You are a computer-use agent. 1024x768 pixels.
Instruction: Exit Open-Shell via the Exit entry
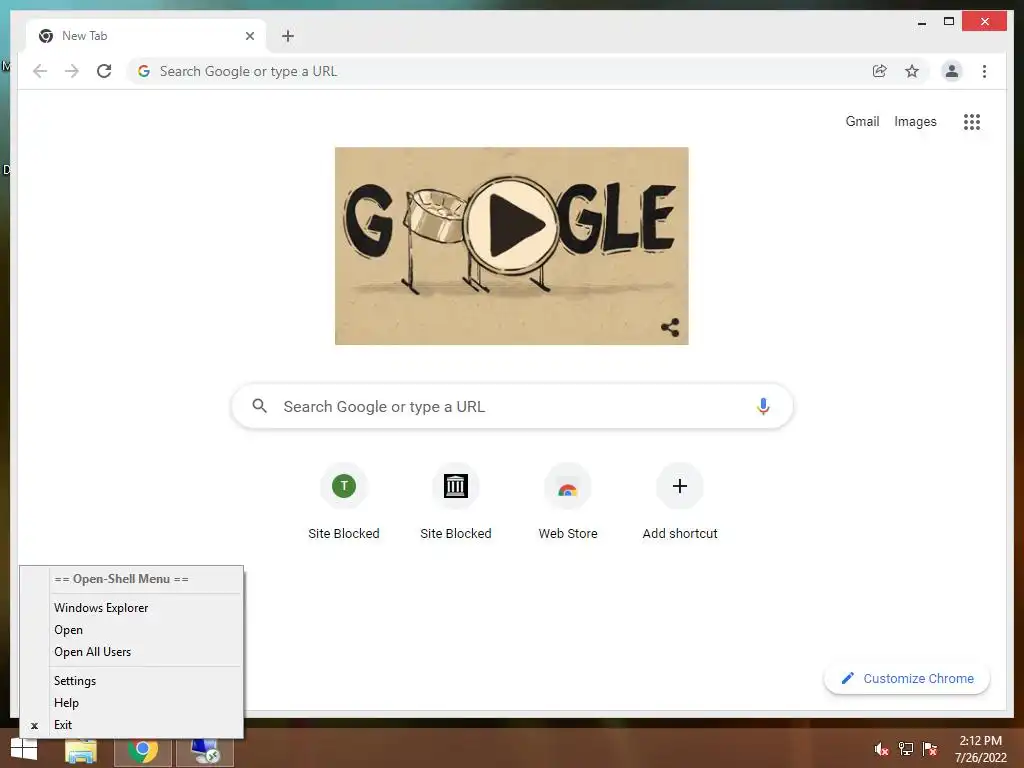[x=146, y=725]
